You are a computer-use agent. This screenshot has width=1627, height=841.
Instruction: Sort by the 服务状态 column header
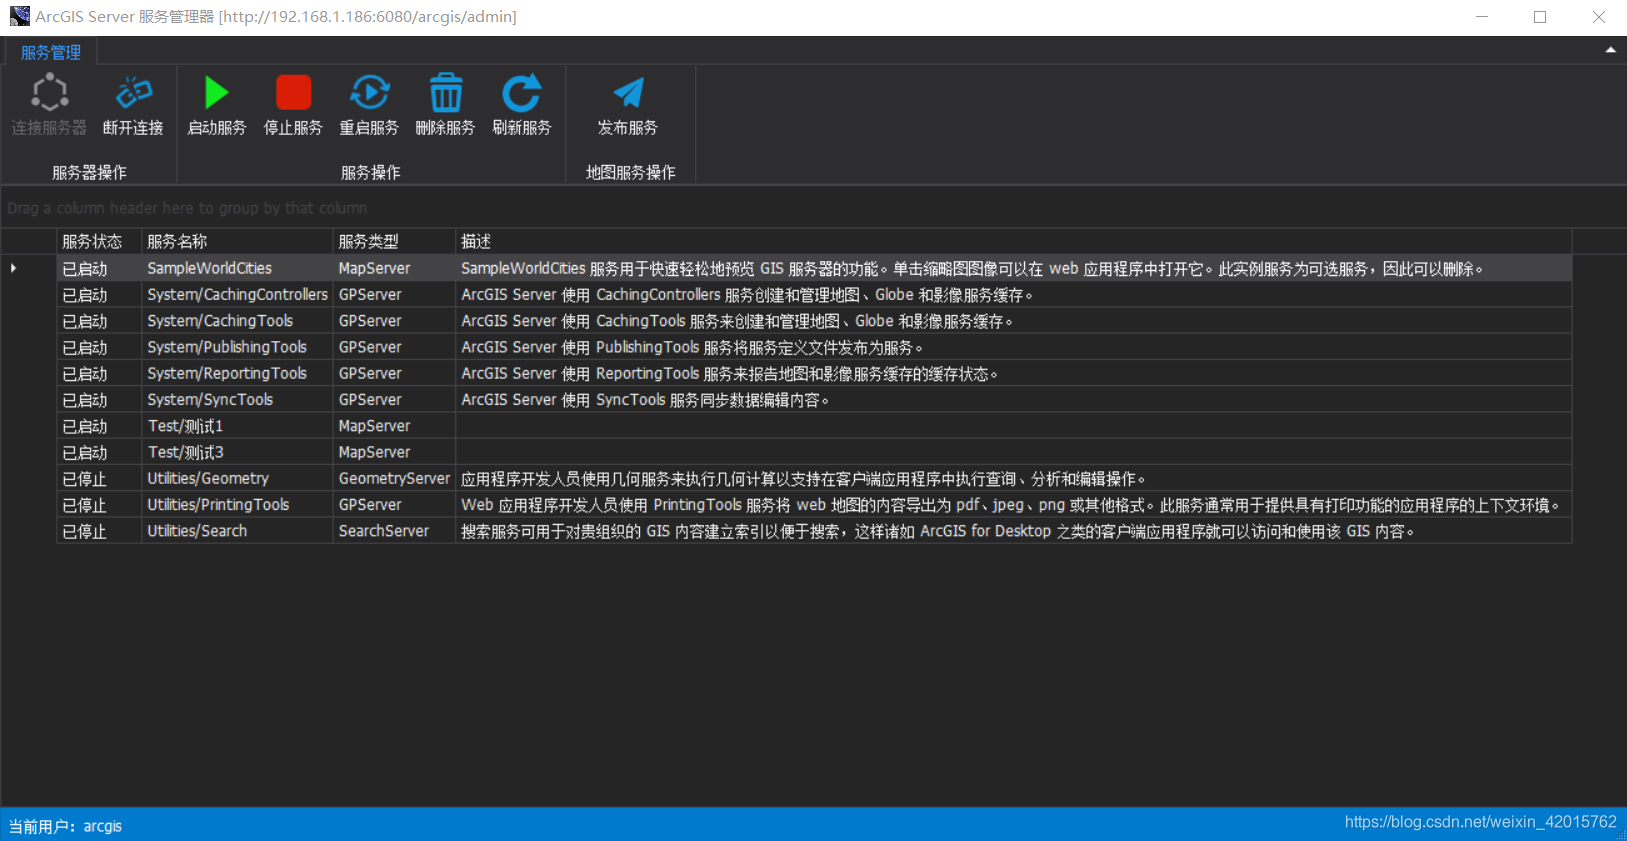pos(99,241)
